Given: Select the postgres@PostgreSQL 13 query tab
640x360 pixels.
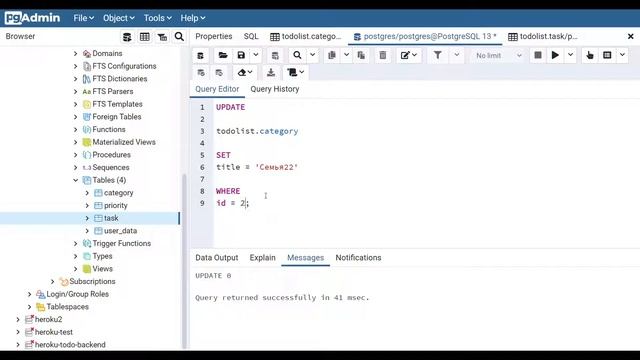Looking at the screenshot, I should 425,36.
